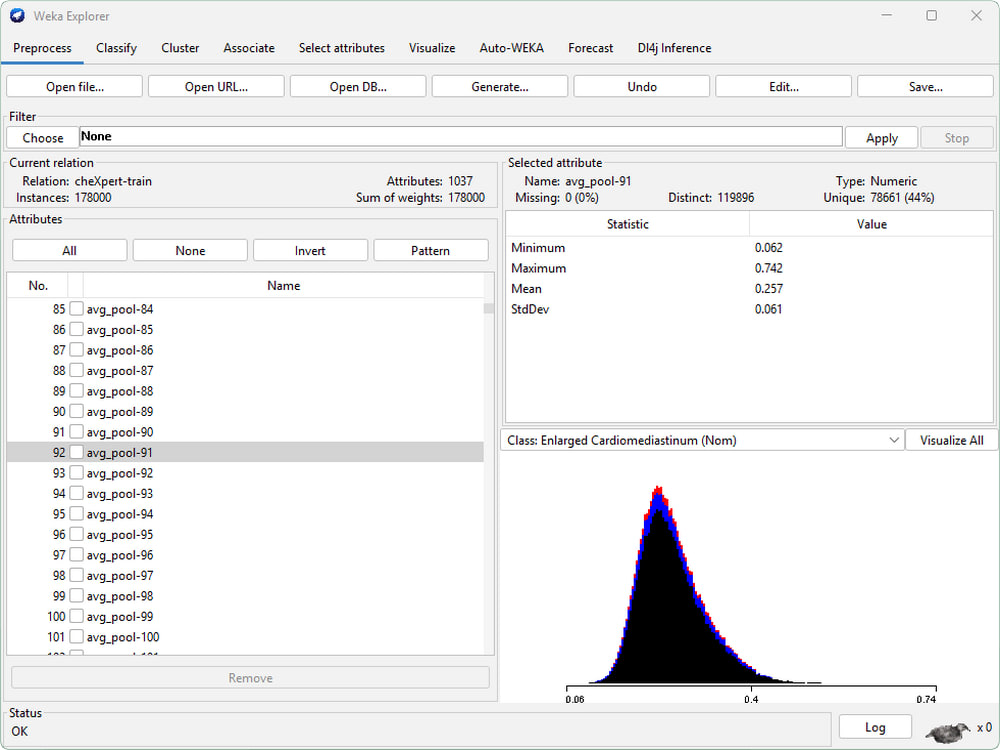This screenshot has height=750, width=1000.
Task: Open the Class attribute dropdown
Action: click(702, 440)
